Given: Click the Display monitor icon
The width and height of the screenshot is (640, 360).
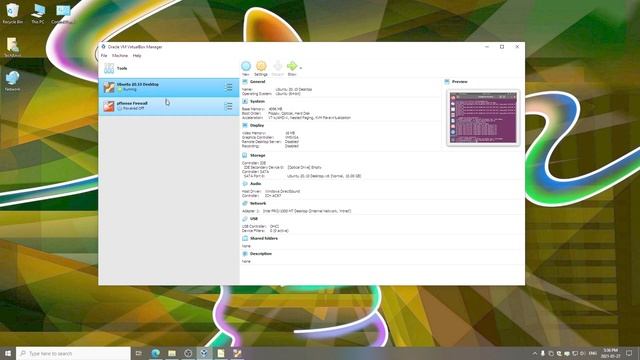Looking at the screenshot, I should (x=245, y=125).
